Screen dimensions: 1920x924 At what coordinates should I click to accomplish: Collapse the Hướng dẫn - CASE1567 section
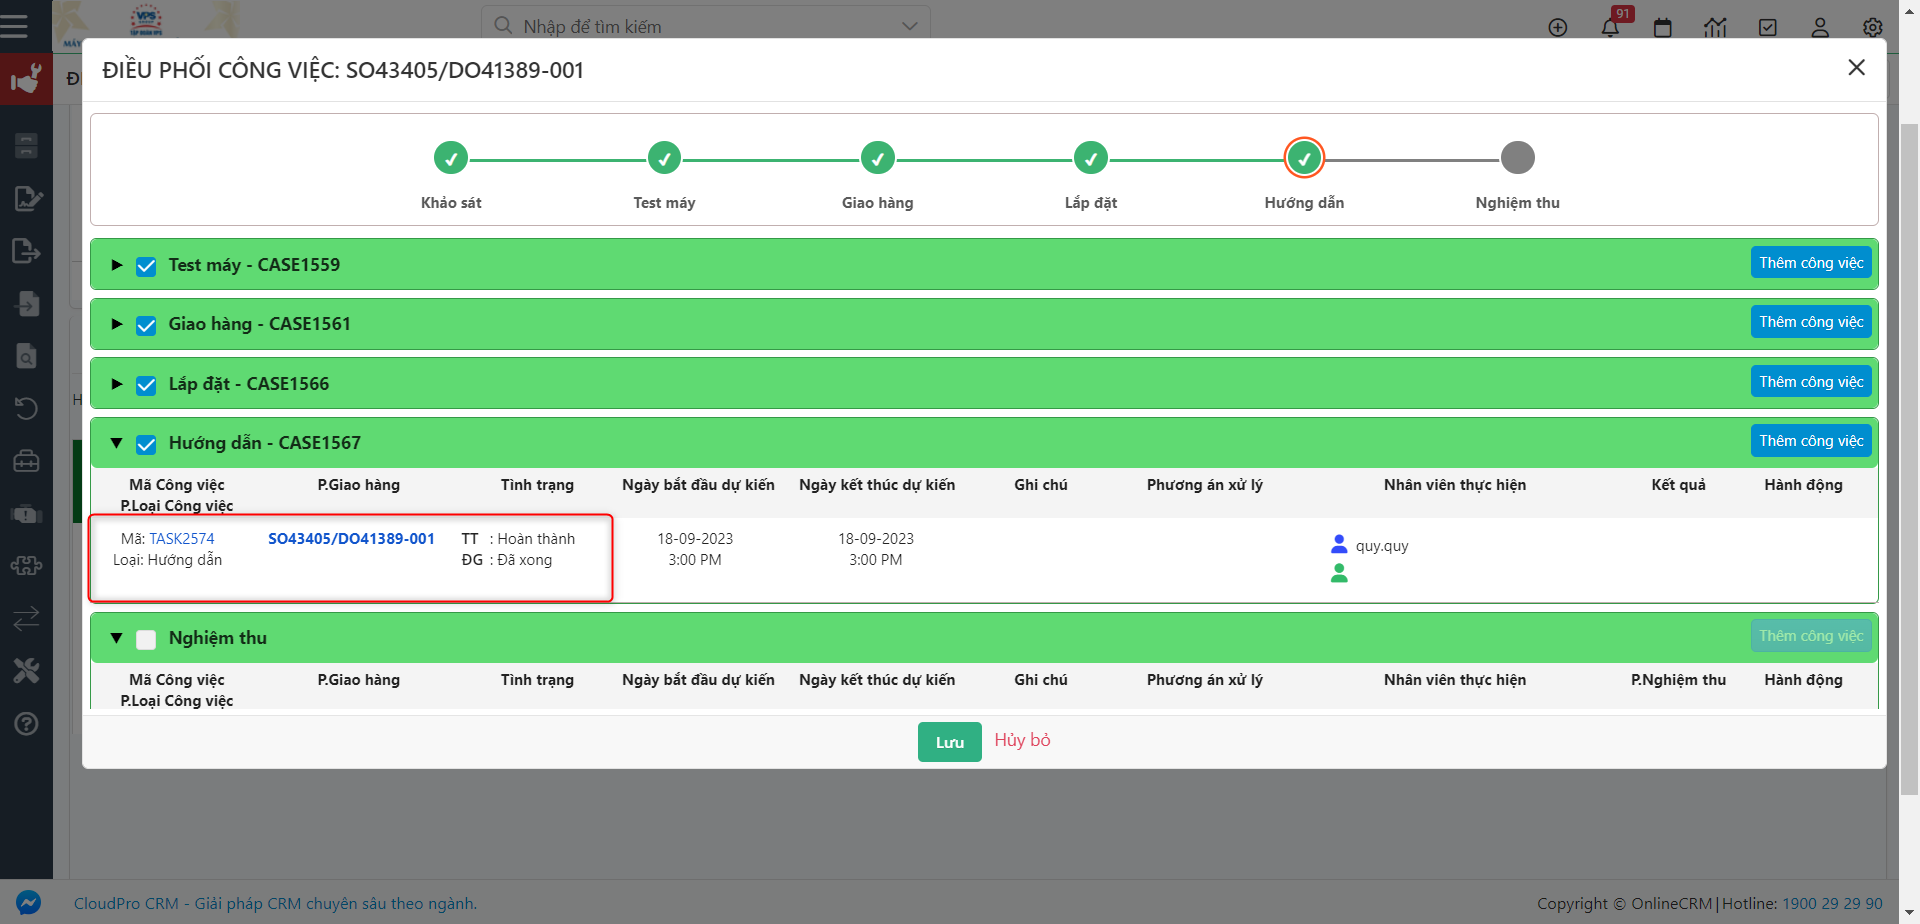117,443
